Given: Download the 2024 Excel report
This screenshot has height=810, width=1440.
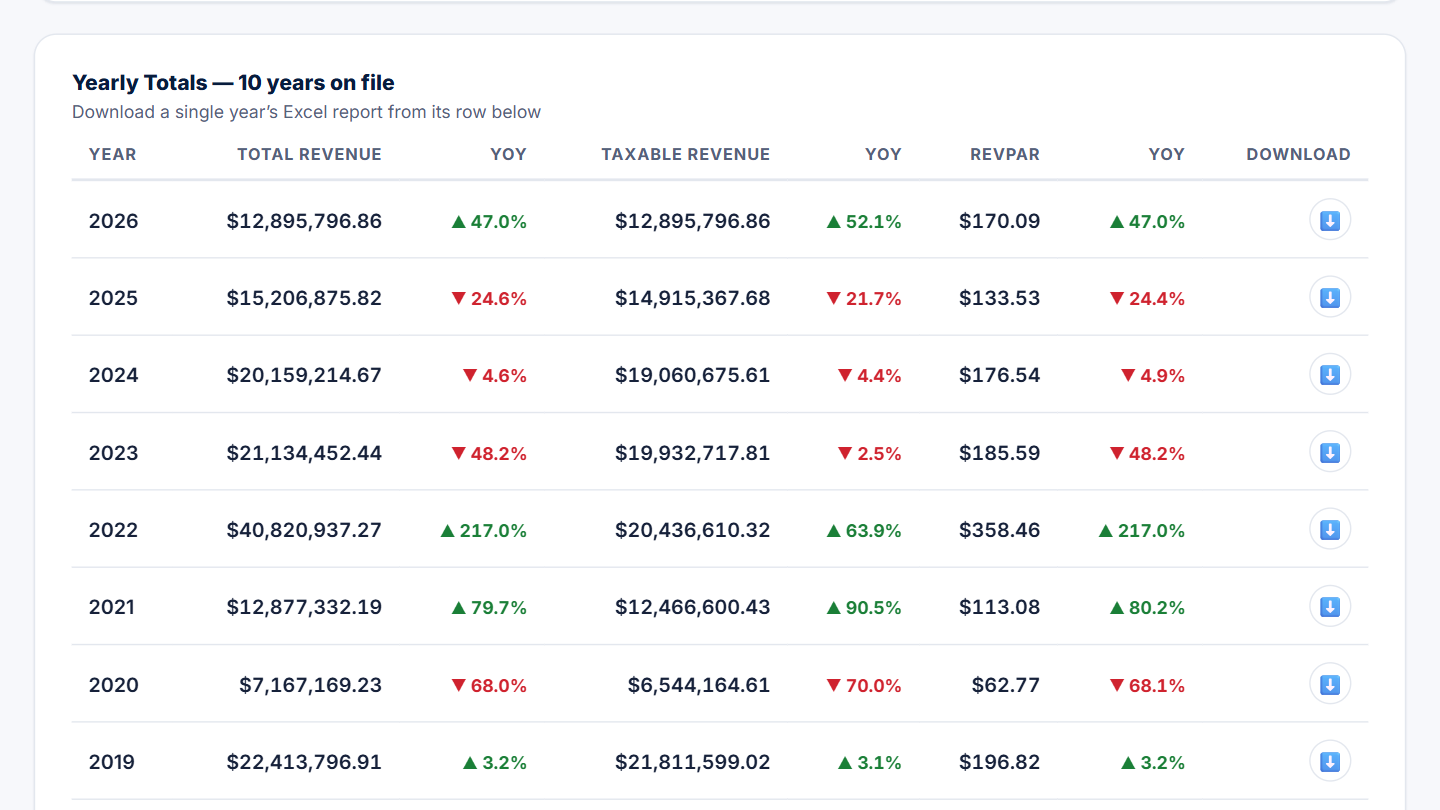Looking at the screenshot, I should pos(1330,375).
